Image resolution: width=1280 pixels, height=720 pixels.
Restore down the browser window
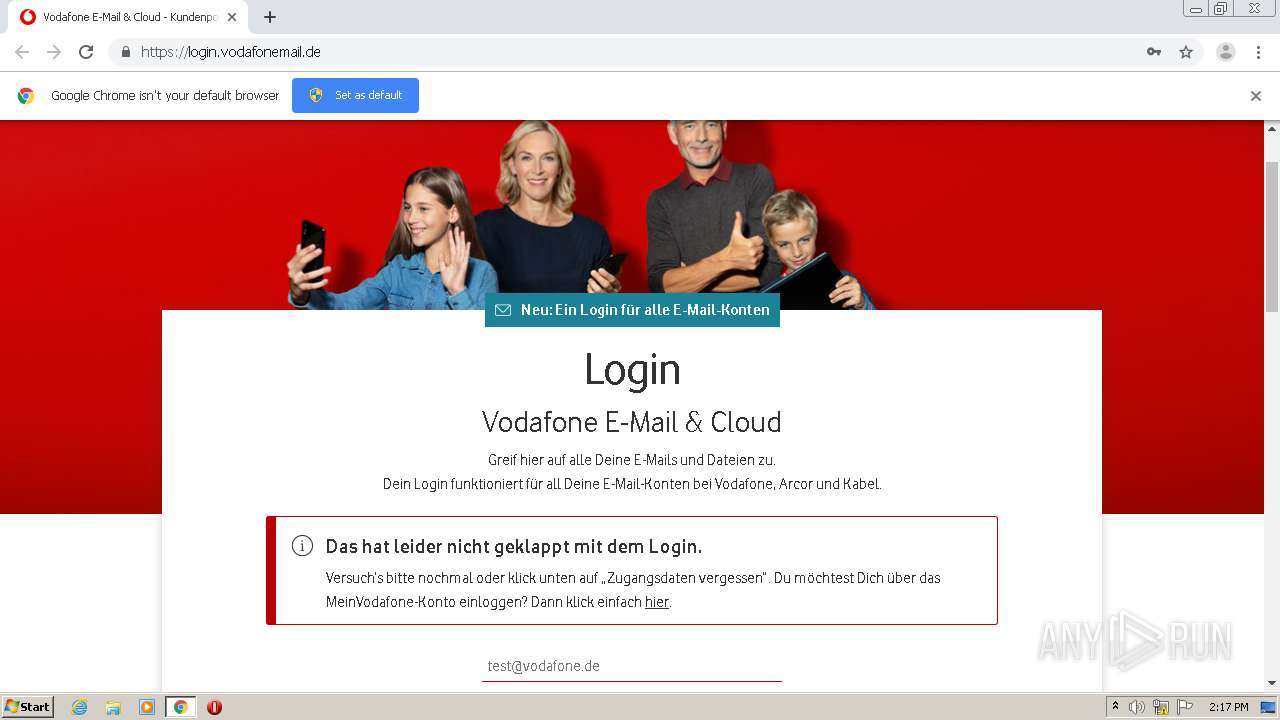(x=1221, y=8)
